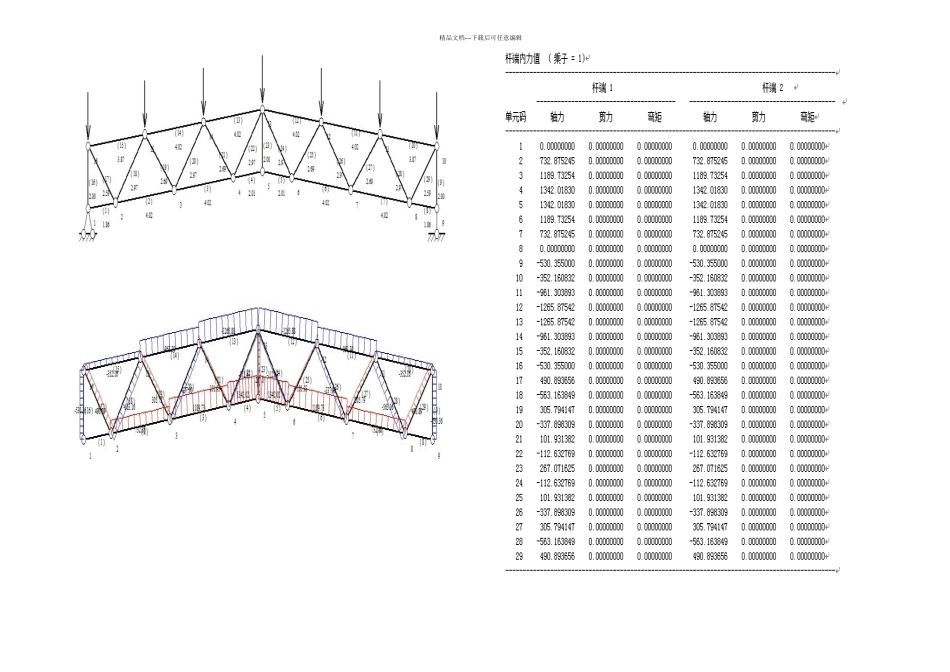This screenshot has height=672, width=950.
Task: Click the left pin support of top truss
Action: (x=88, y=233)
